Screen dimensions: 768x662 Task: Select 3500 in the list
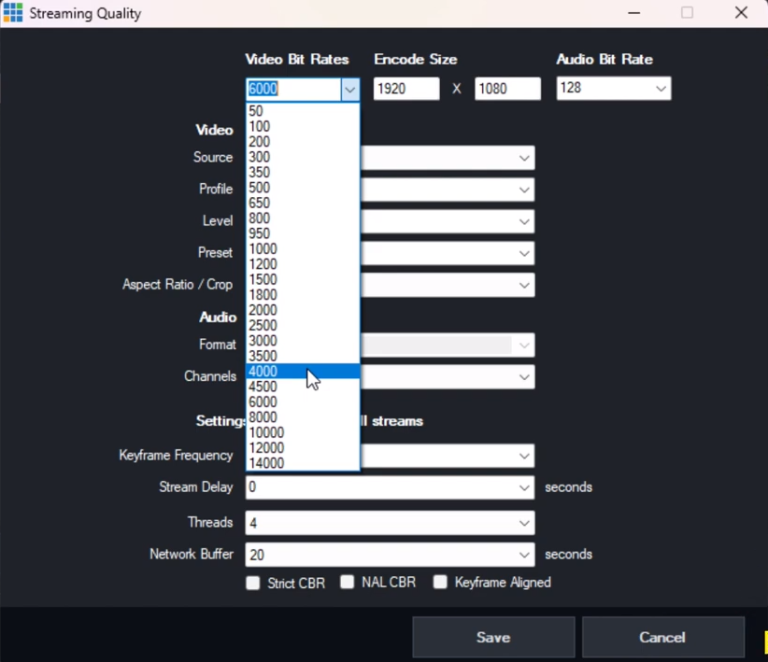pyautogui.click(x=303, y=356)
